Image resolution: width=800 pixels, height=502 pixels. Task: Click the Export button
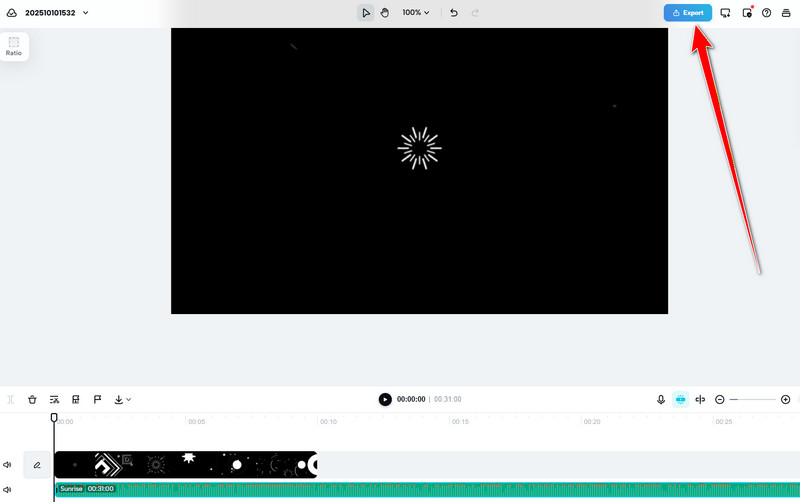(x=688, y=13)
